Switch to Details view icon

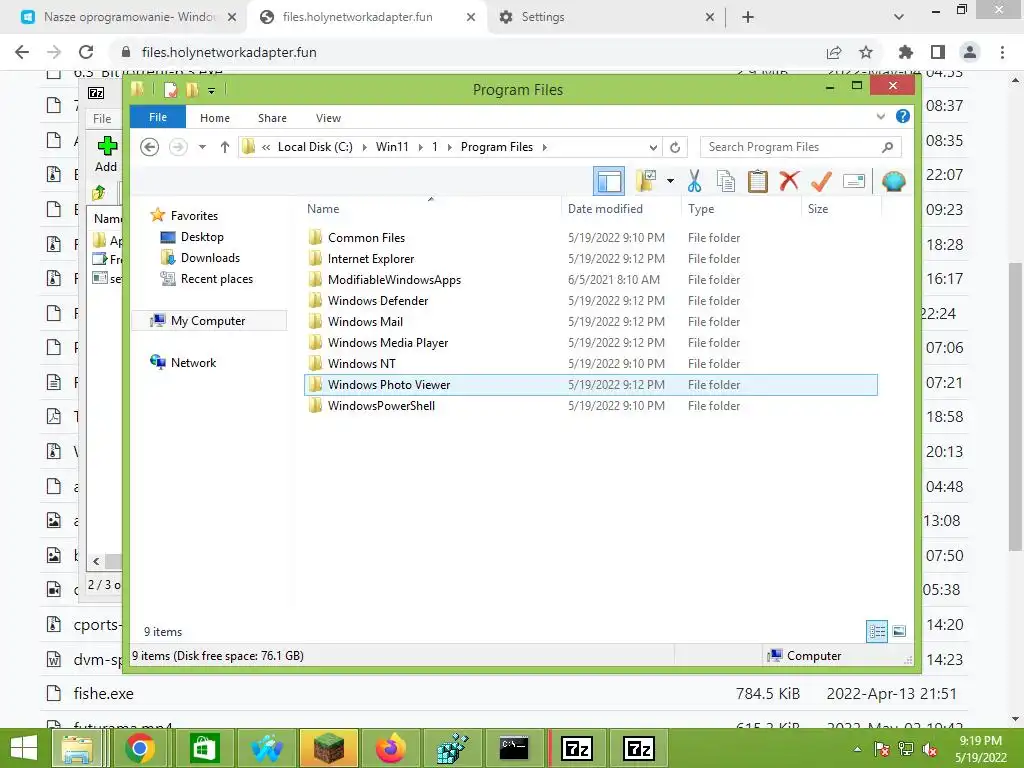pos(877,631)
